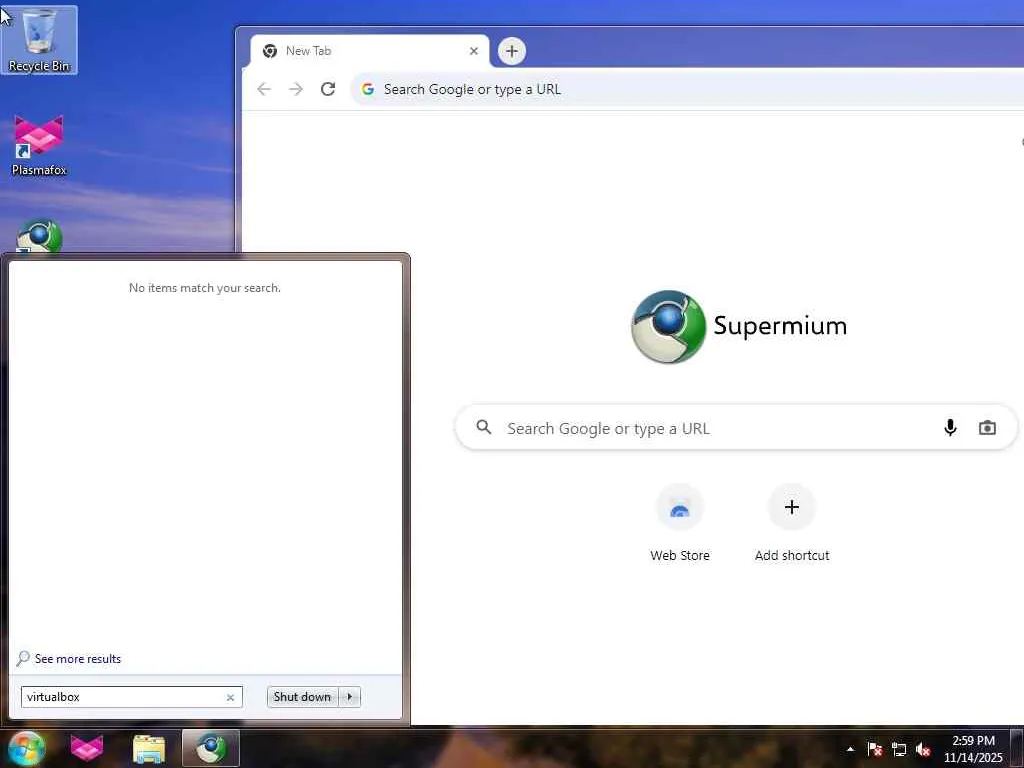Click the Google icon in address bar
1024x768 pixels.
pyautogui.click(x=368, y=89)
